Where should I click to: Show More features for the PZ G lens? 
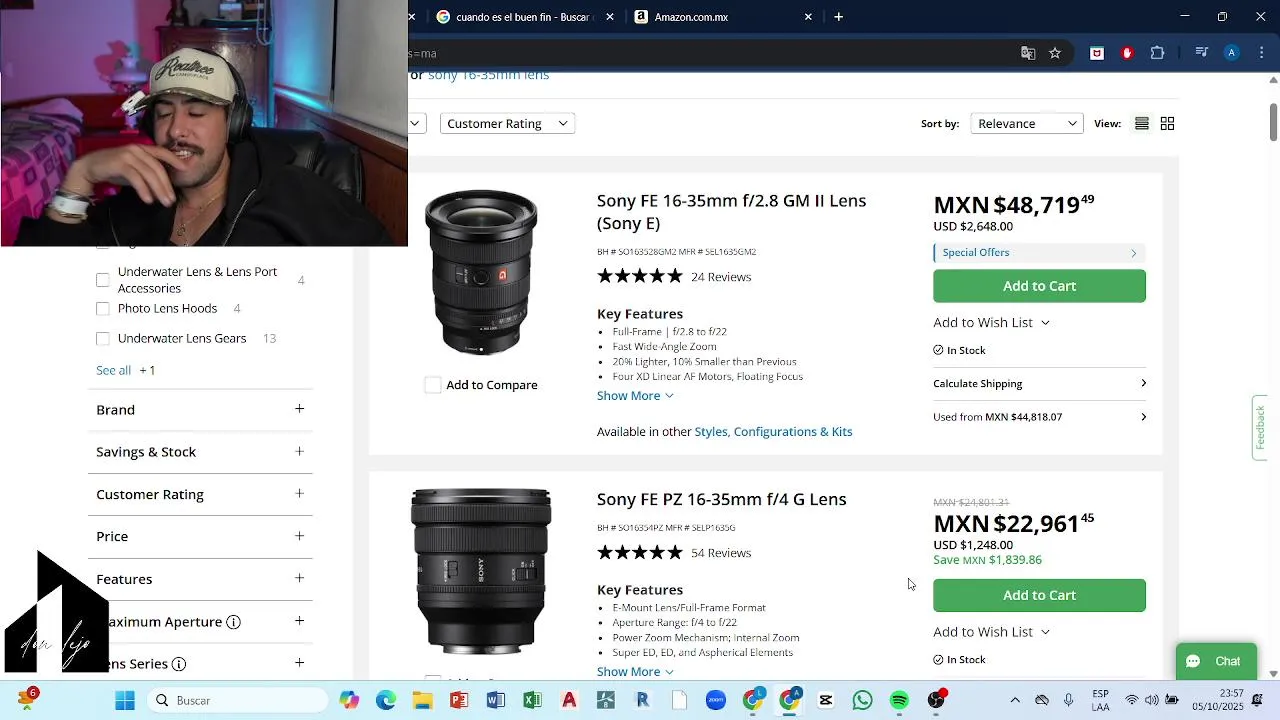[x=635, y=672]
